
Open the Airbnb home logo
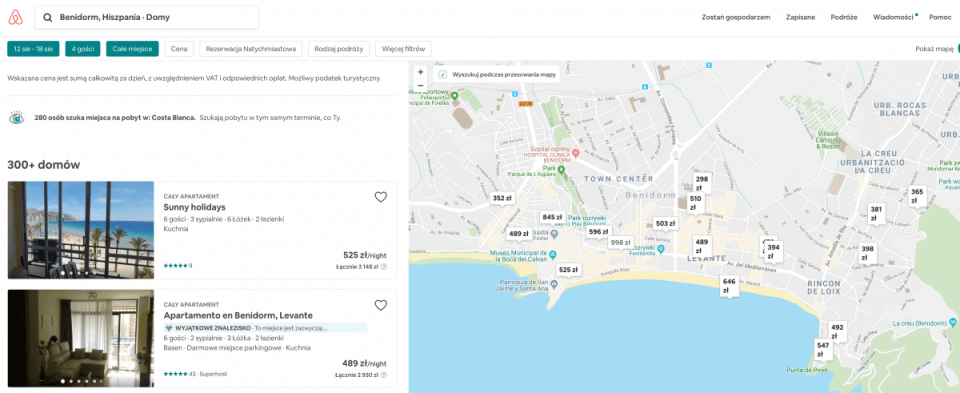[15, 18]
